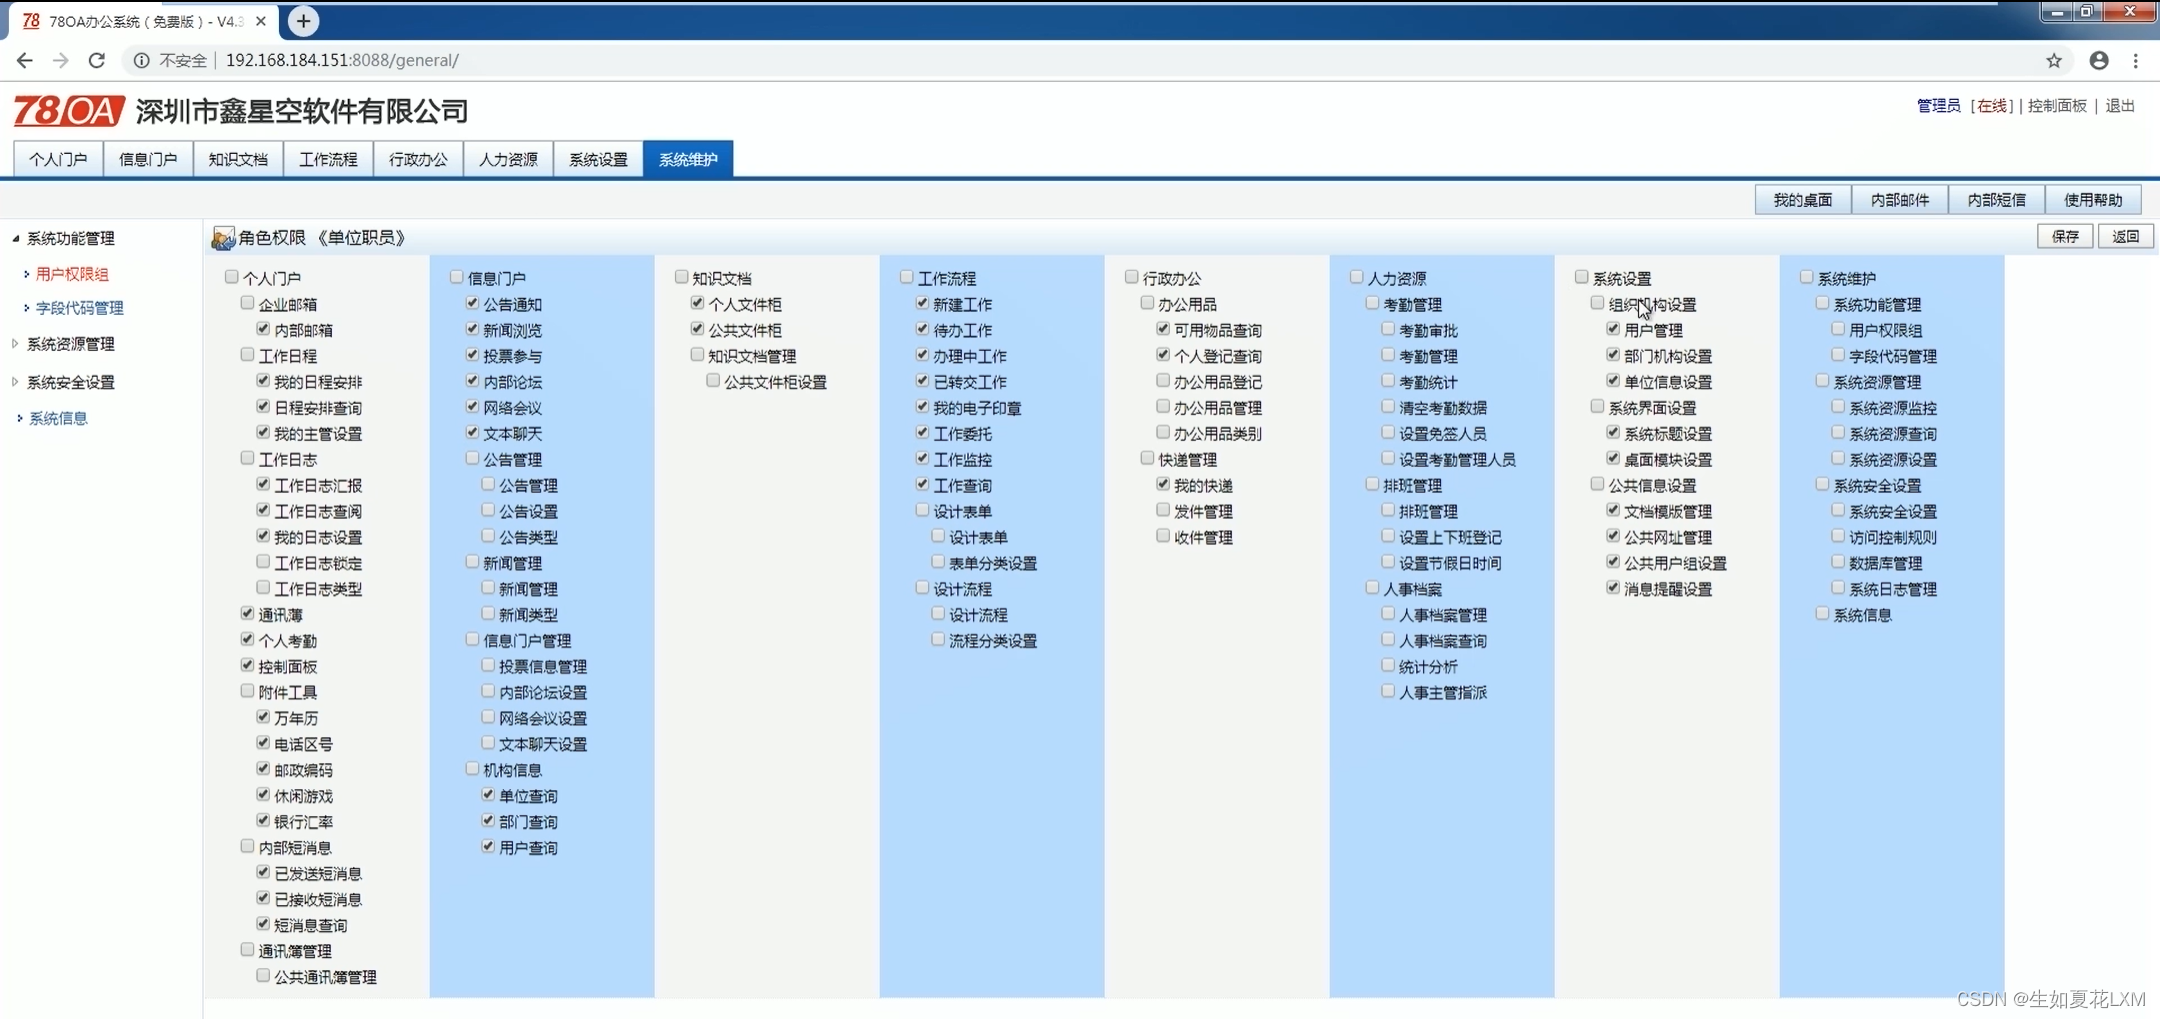Open the 行政办公 tab

point(418,159)
